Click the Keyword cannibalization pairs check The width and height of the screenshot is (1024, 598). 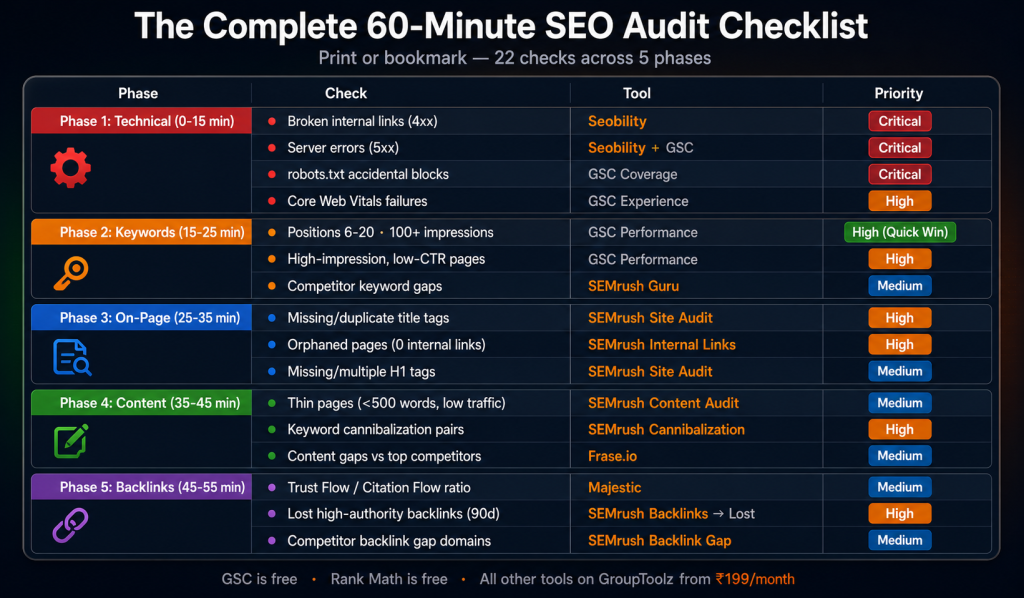pos(376,430)
